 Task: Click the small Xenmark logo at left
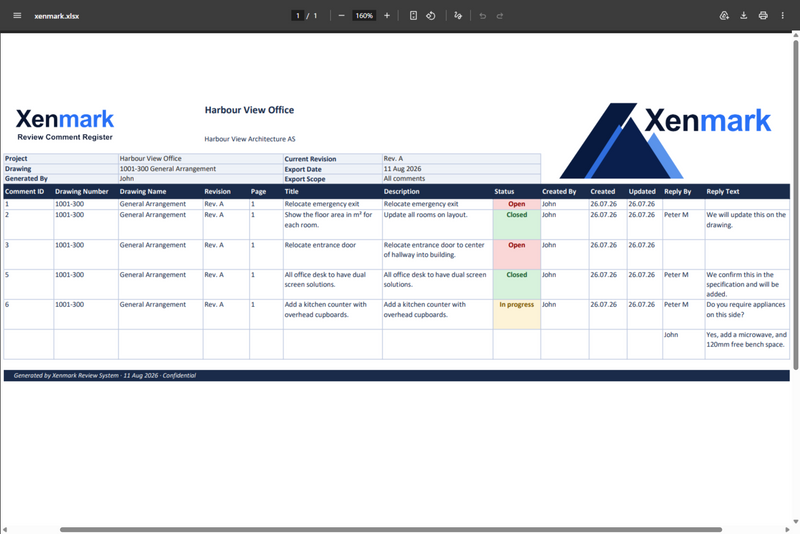tap(65, 119)
